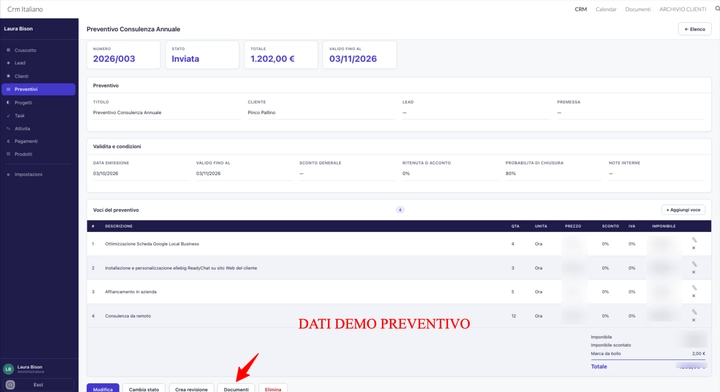Open Documenti in the top navigation
This screenshot has width=720, height=392.
pyautogui.click(x=638, y=9)
